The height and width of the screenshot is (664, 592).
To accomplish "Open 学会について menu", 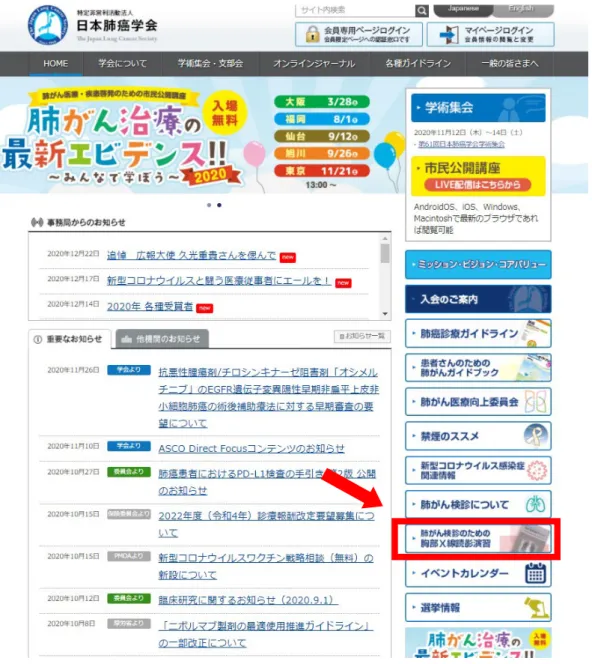I will pos(123,64).
